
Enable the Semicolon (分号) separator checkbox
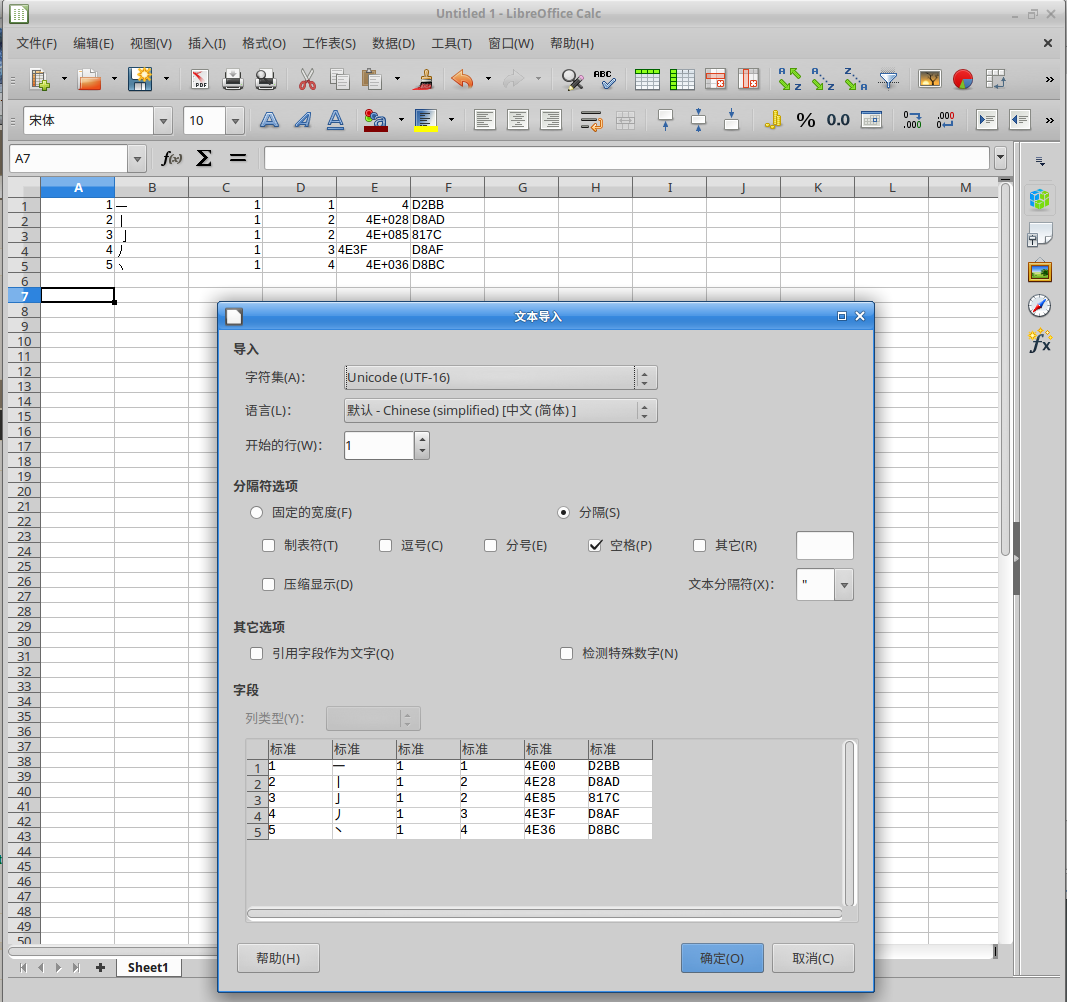pyautogui.click(x=490, y=545)
